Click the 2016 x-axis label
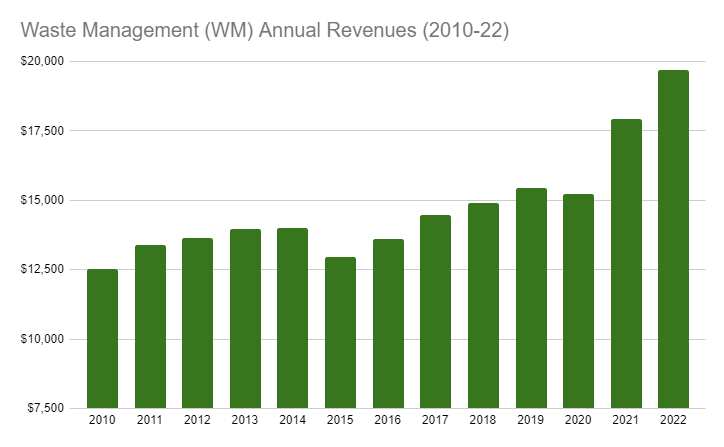 pos(388,420)
